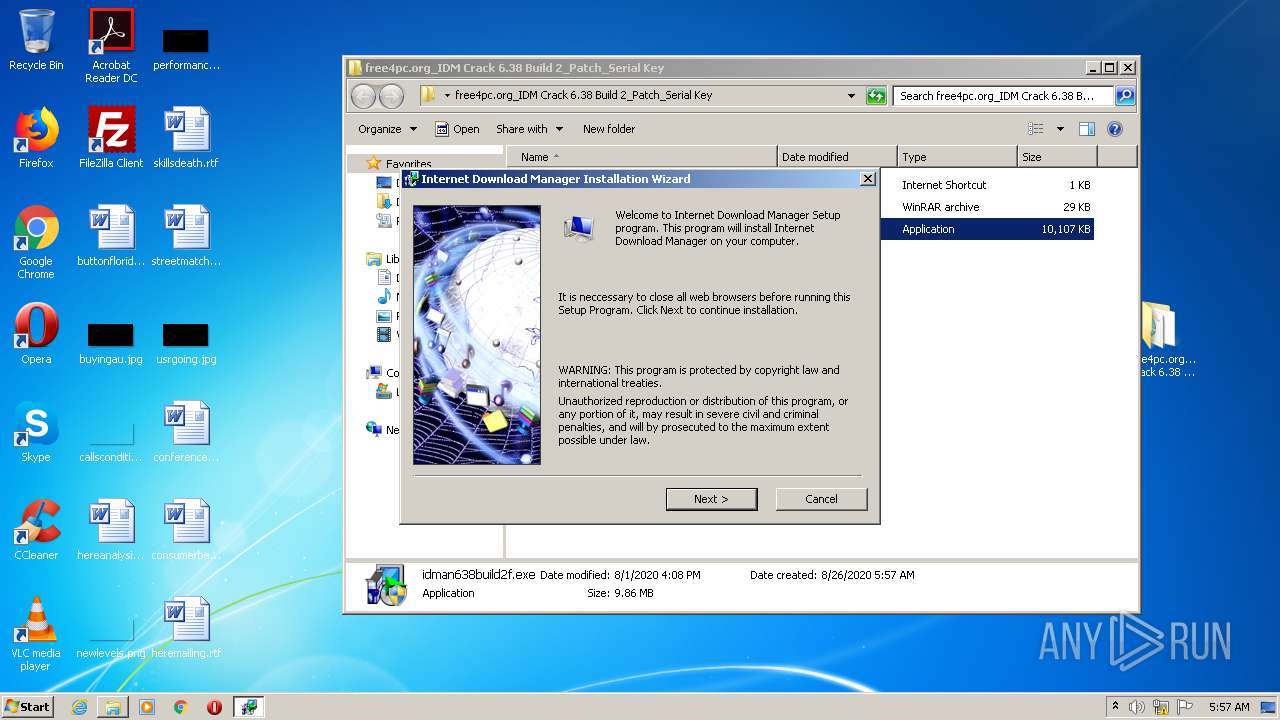
Task: Click Next in IDM installation wizard
Action: pyautogui.click(x=711, y=499)
